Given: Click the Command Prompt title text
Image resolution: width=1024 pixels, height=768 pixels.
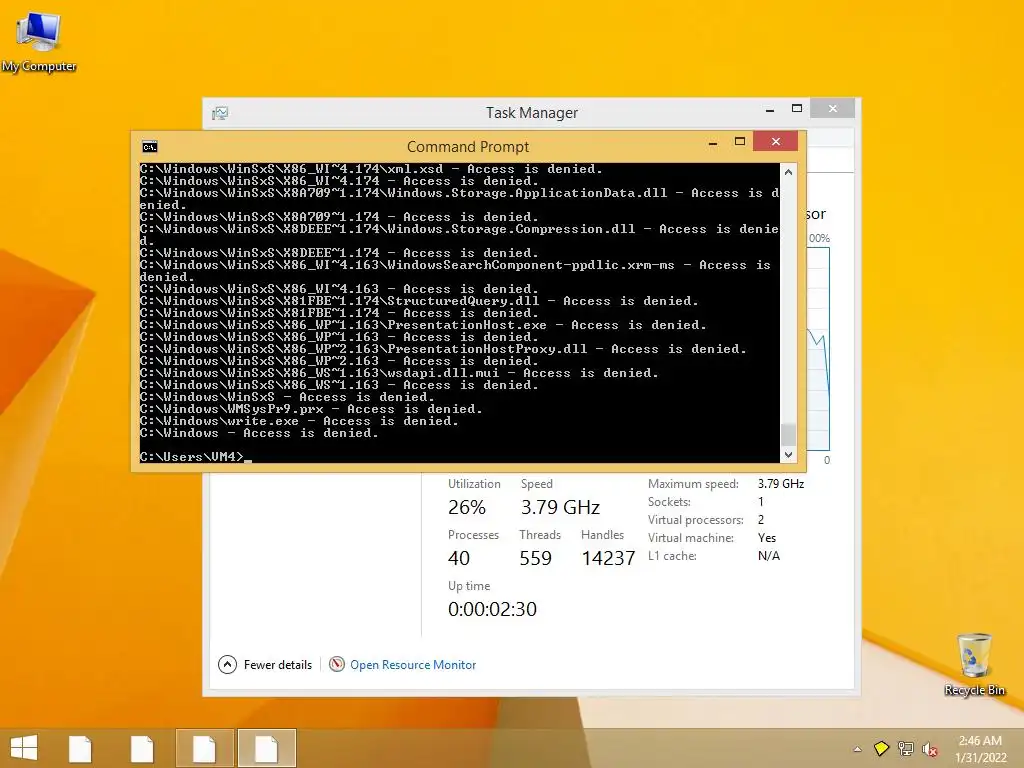Looking at the screenshot, I should [468, 147].
